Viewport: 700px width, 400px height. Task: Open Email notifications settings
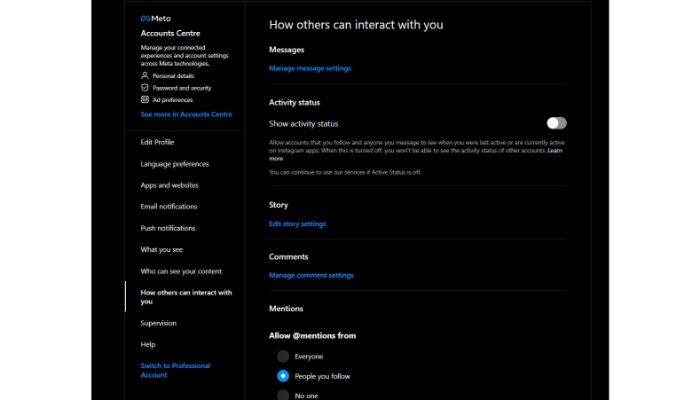(169, 207)
